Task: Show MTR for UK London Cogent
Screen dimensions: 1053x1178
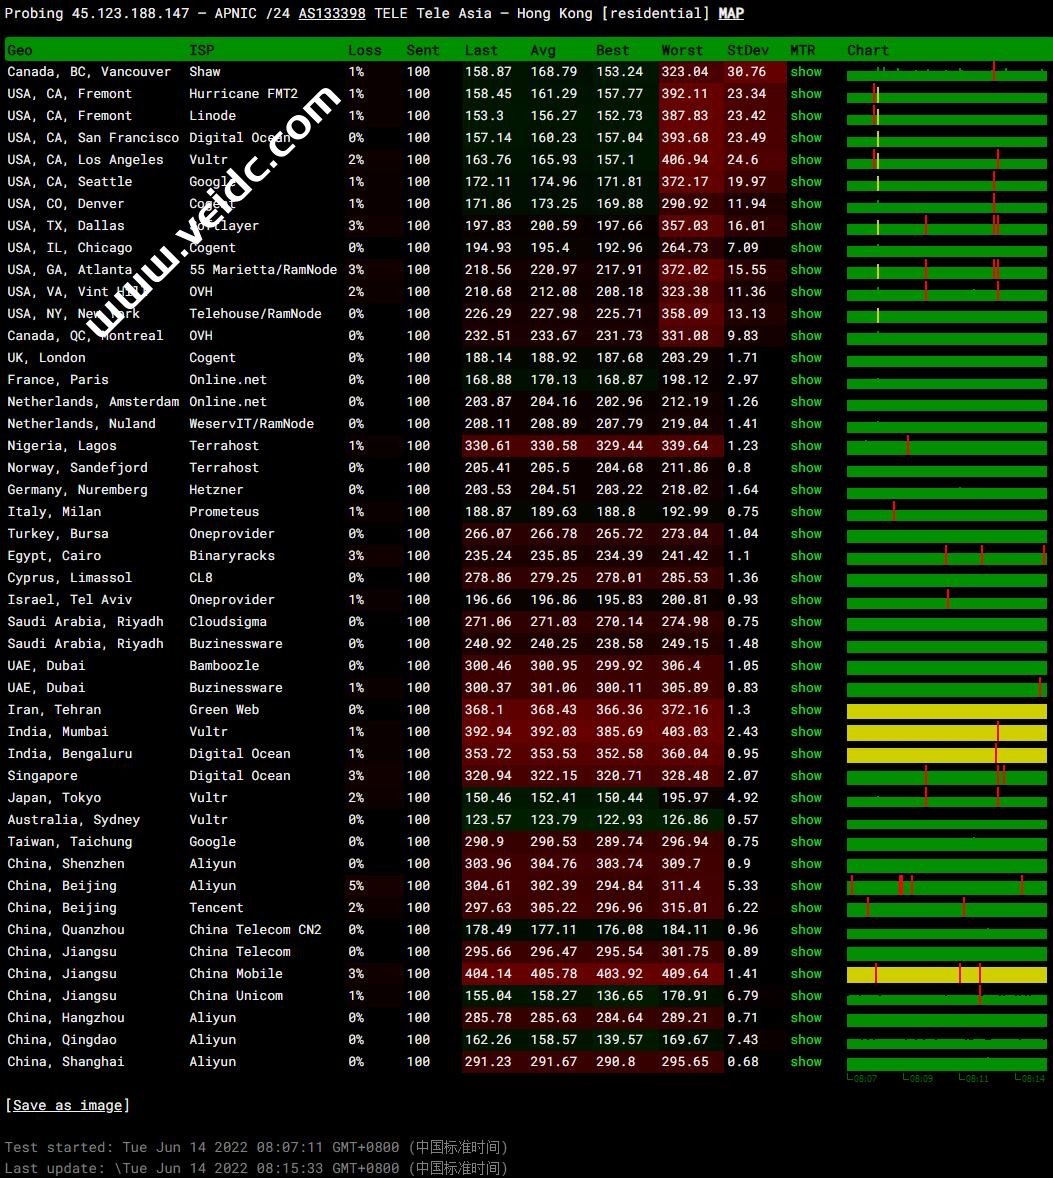Action: 806,358
